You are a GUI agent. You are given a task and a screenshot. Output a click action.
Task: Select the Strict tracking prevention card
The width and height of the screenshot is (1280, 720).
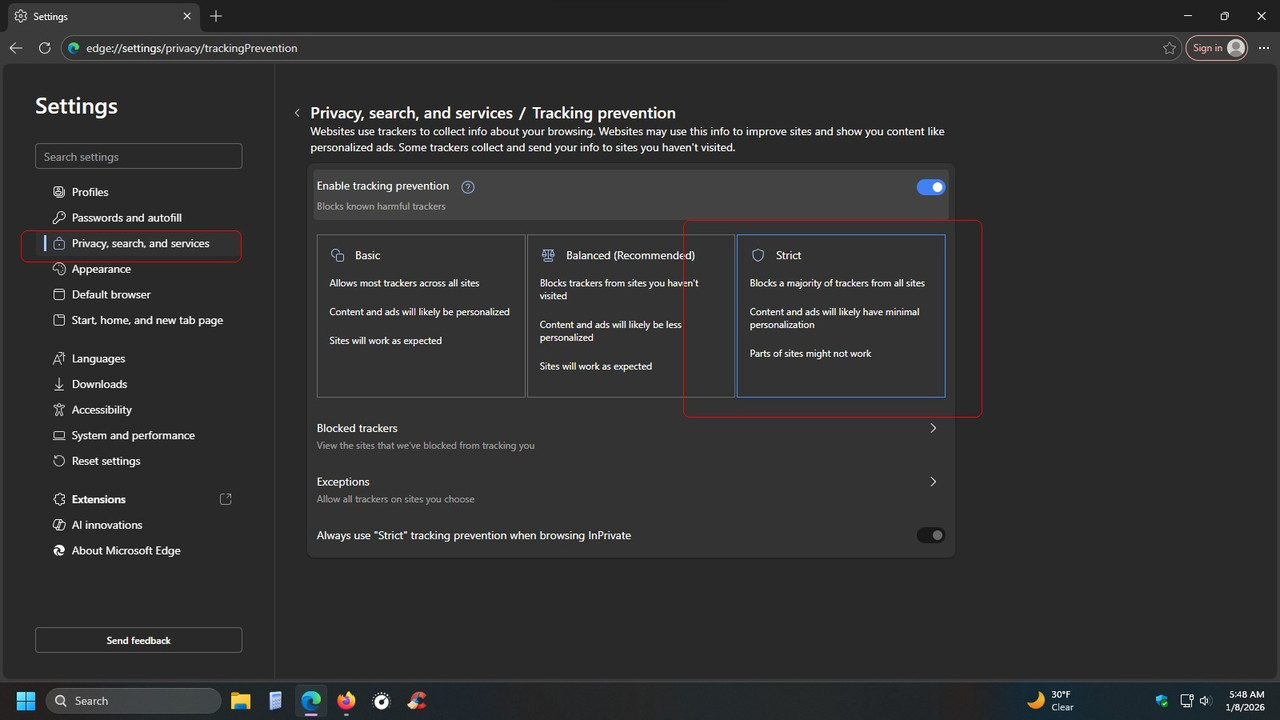[841, 316]
